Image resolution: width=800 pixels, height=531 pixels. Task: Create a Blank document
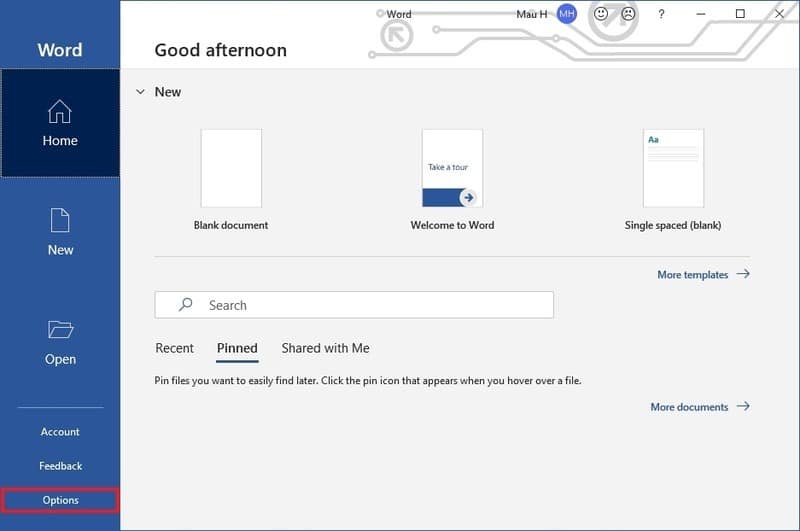coord(231,168)
